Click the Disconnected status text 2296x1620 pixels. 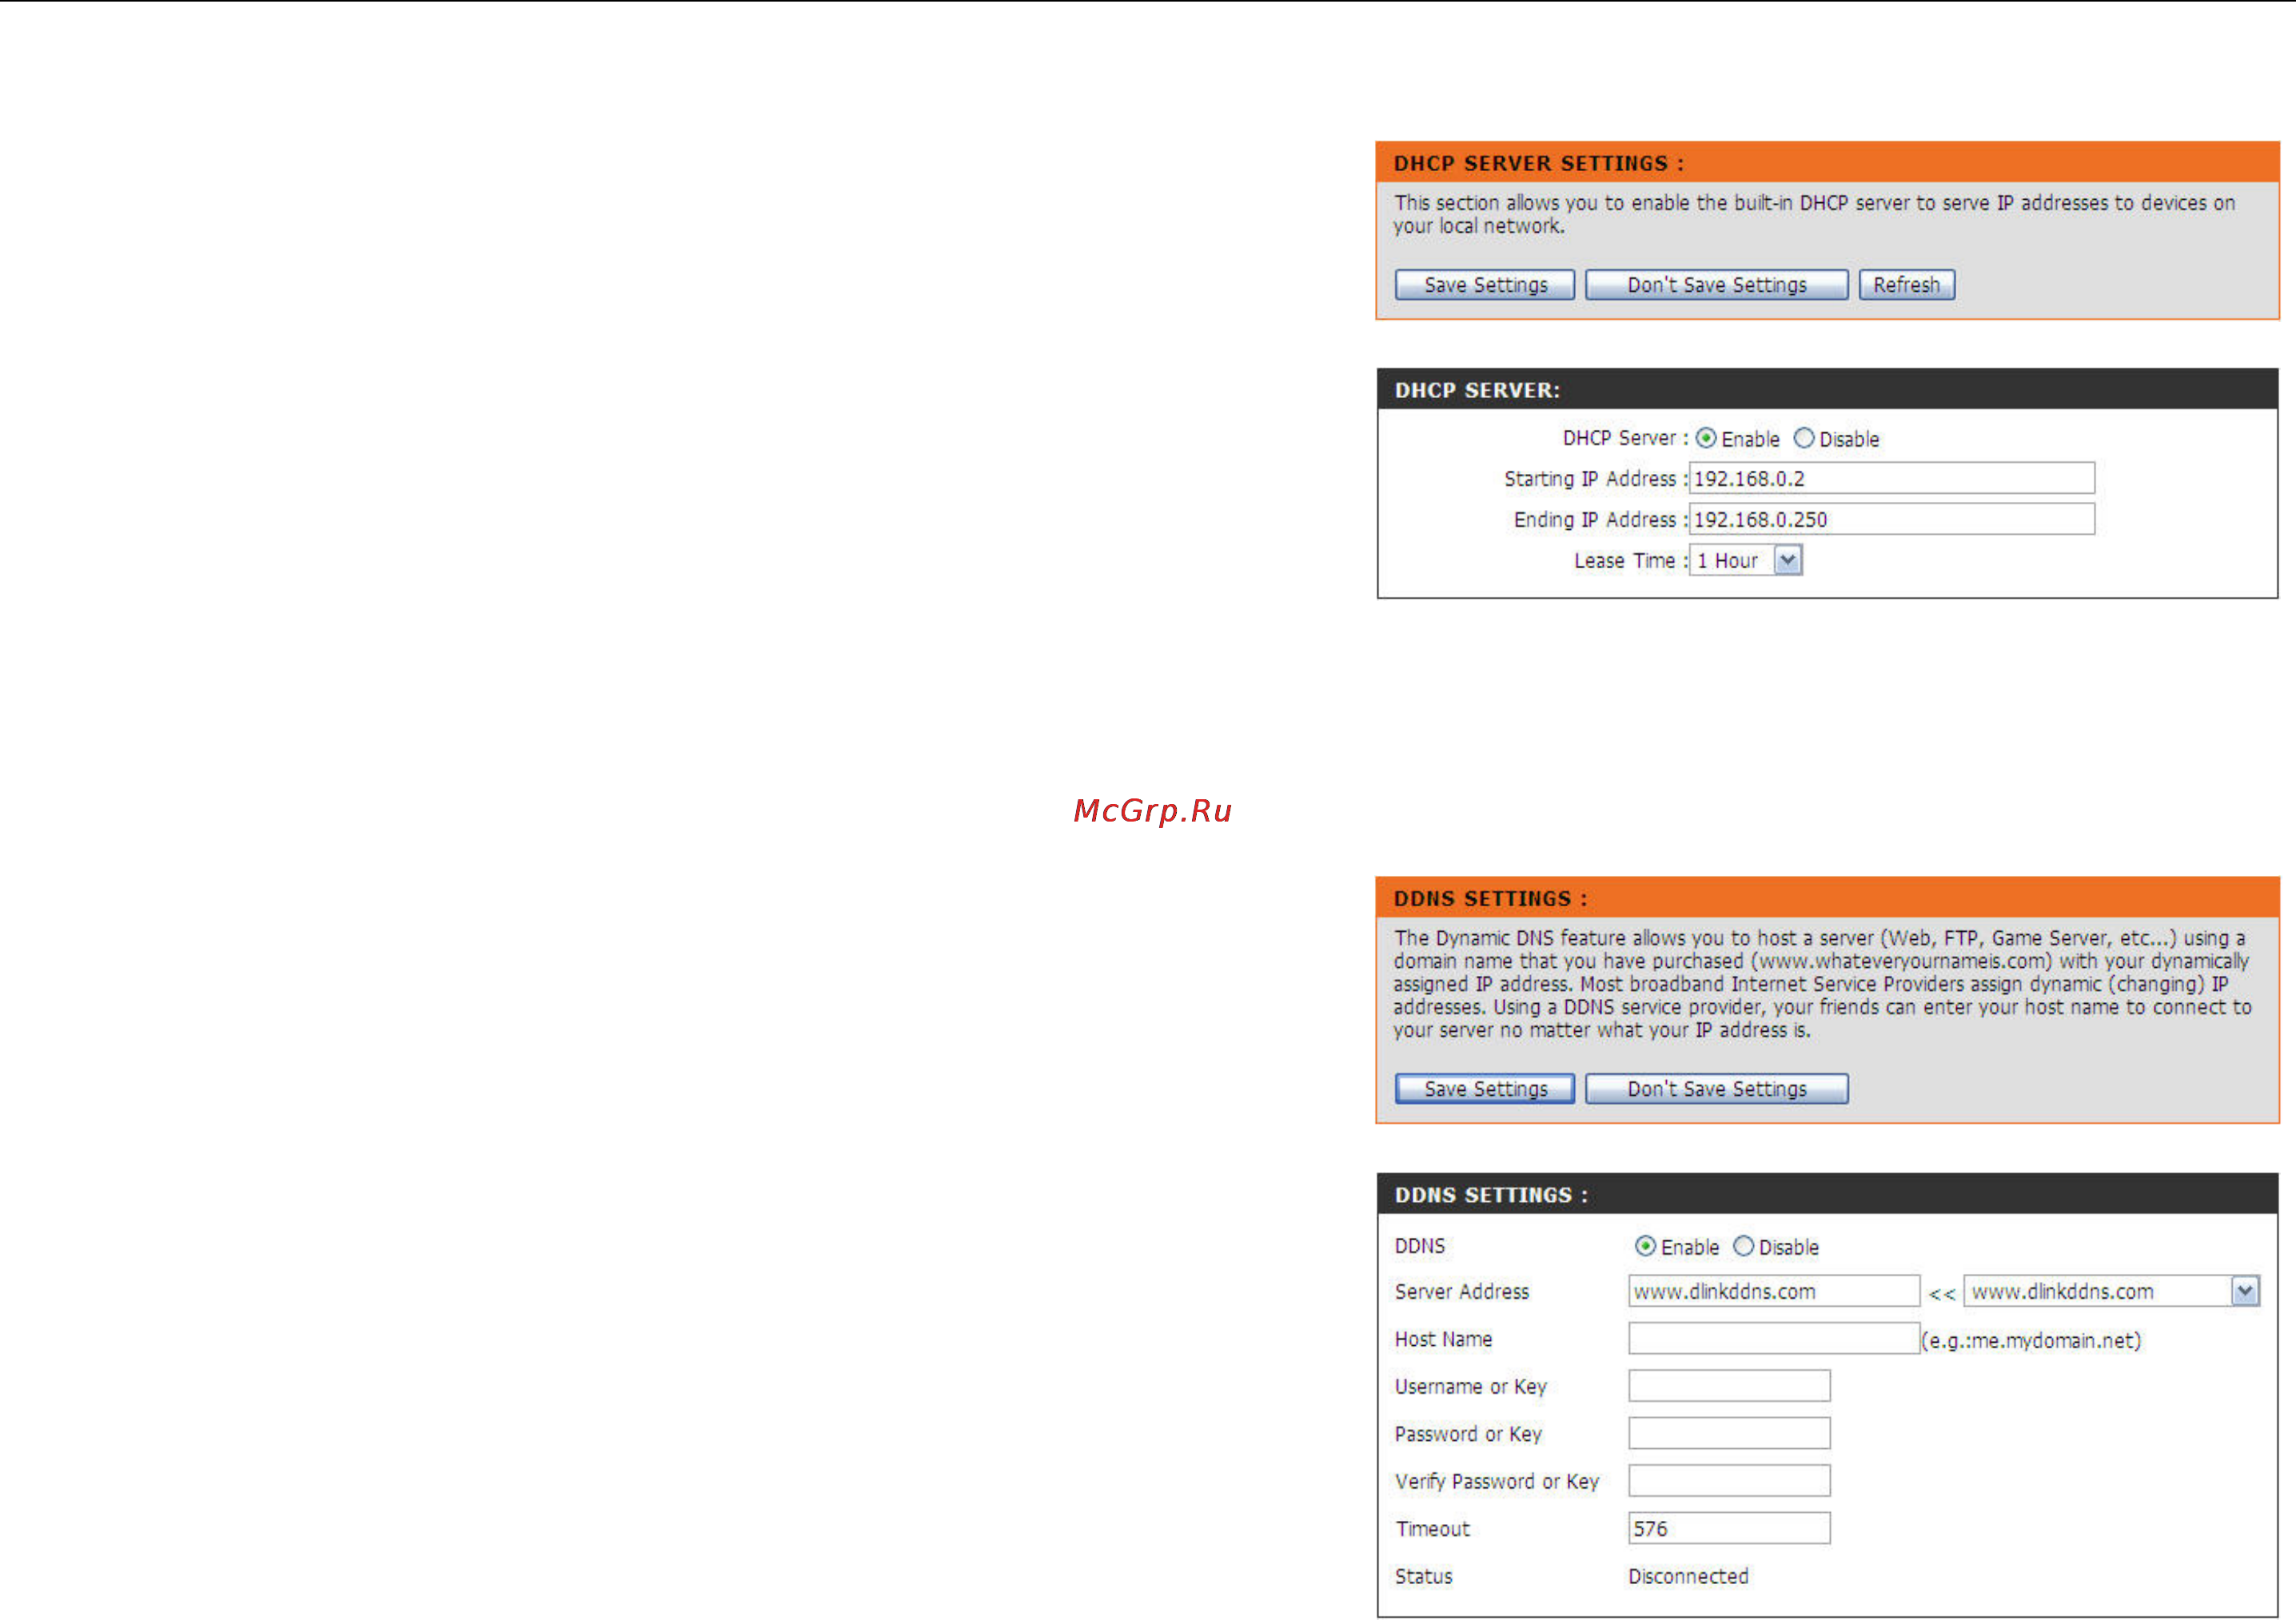1688,1576
